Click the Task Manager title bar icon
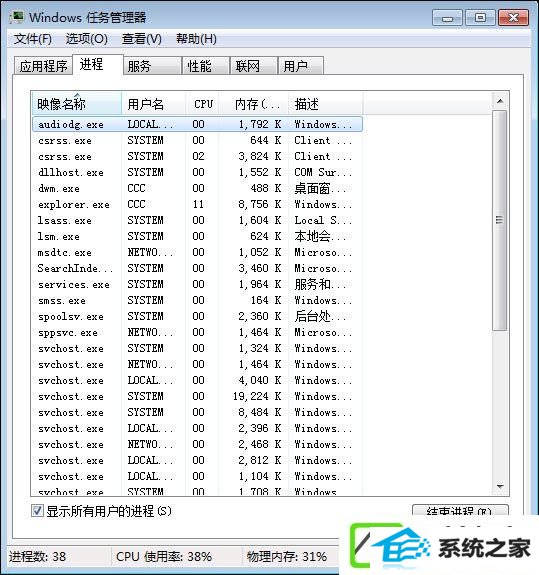 (x=17, y=17)
